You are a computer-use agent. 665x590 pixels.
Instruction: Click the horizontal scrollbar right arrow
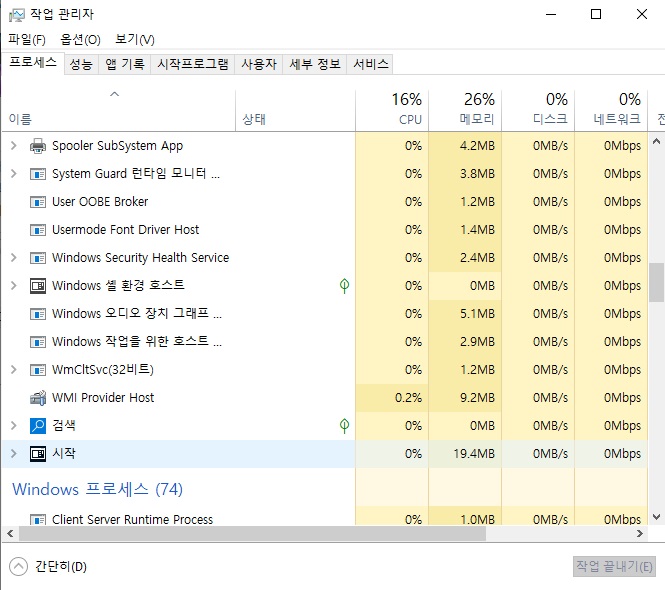(x=640, y=534)
